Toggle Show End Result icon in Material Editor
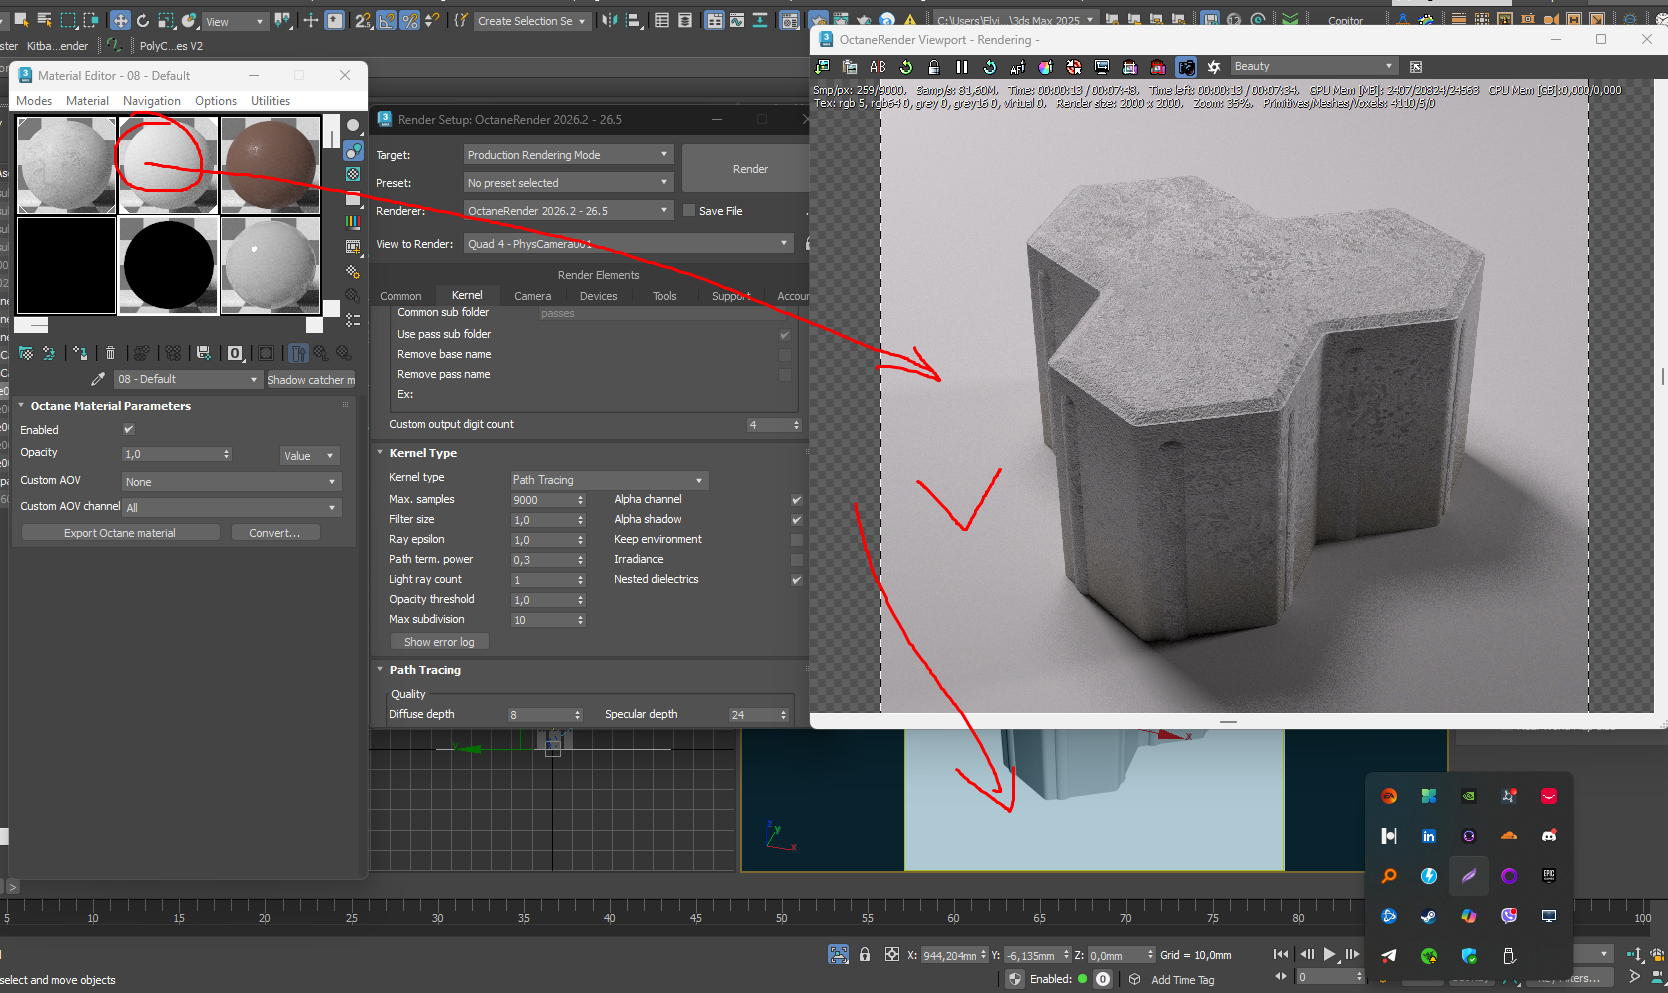Screen dimensions: 1668x993 click(x=298, y=353)
